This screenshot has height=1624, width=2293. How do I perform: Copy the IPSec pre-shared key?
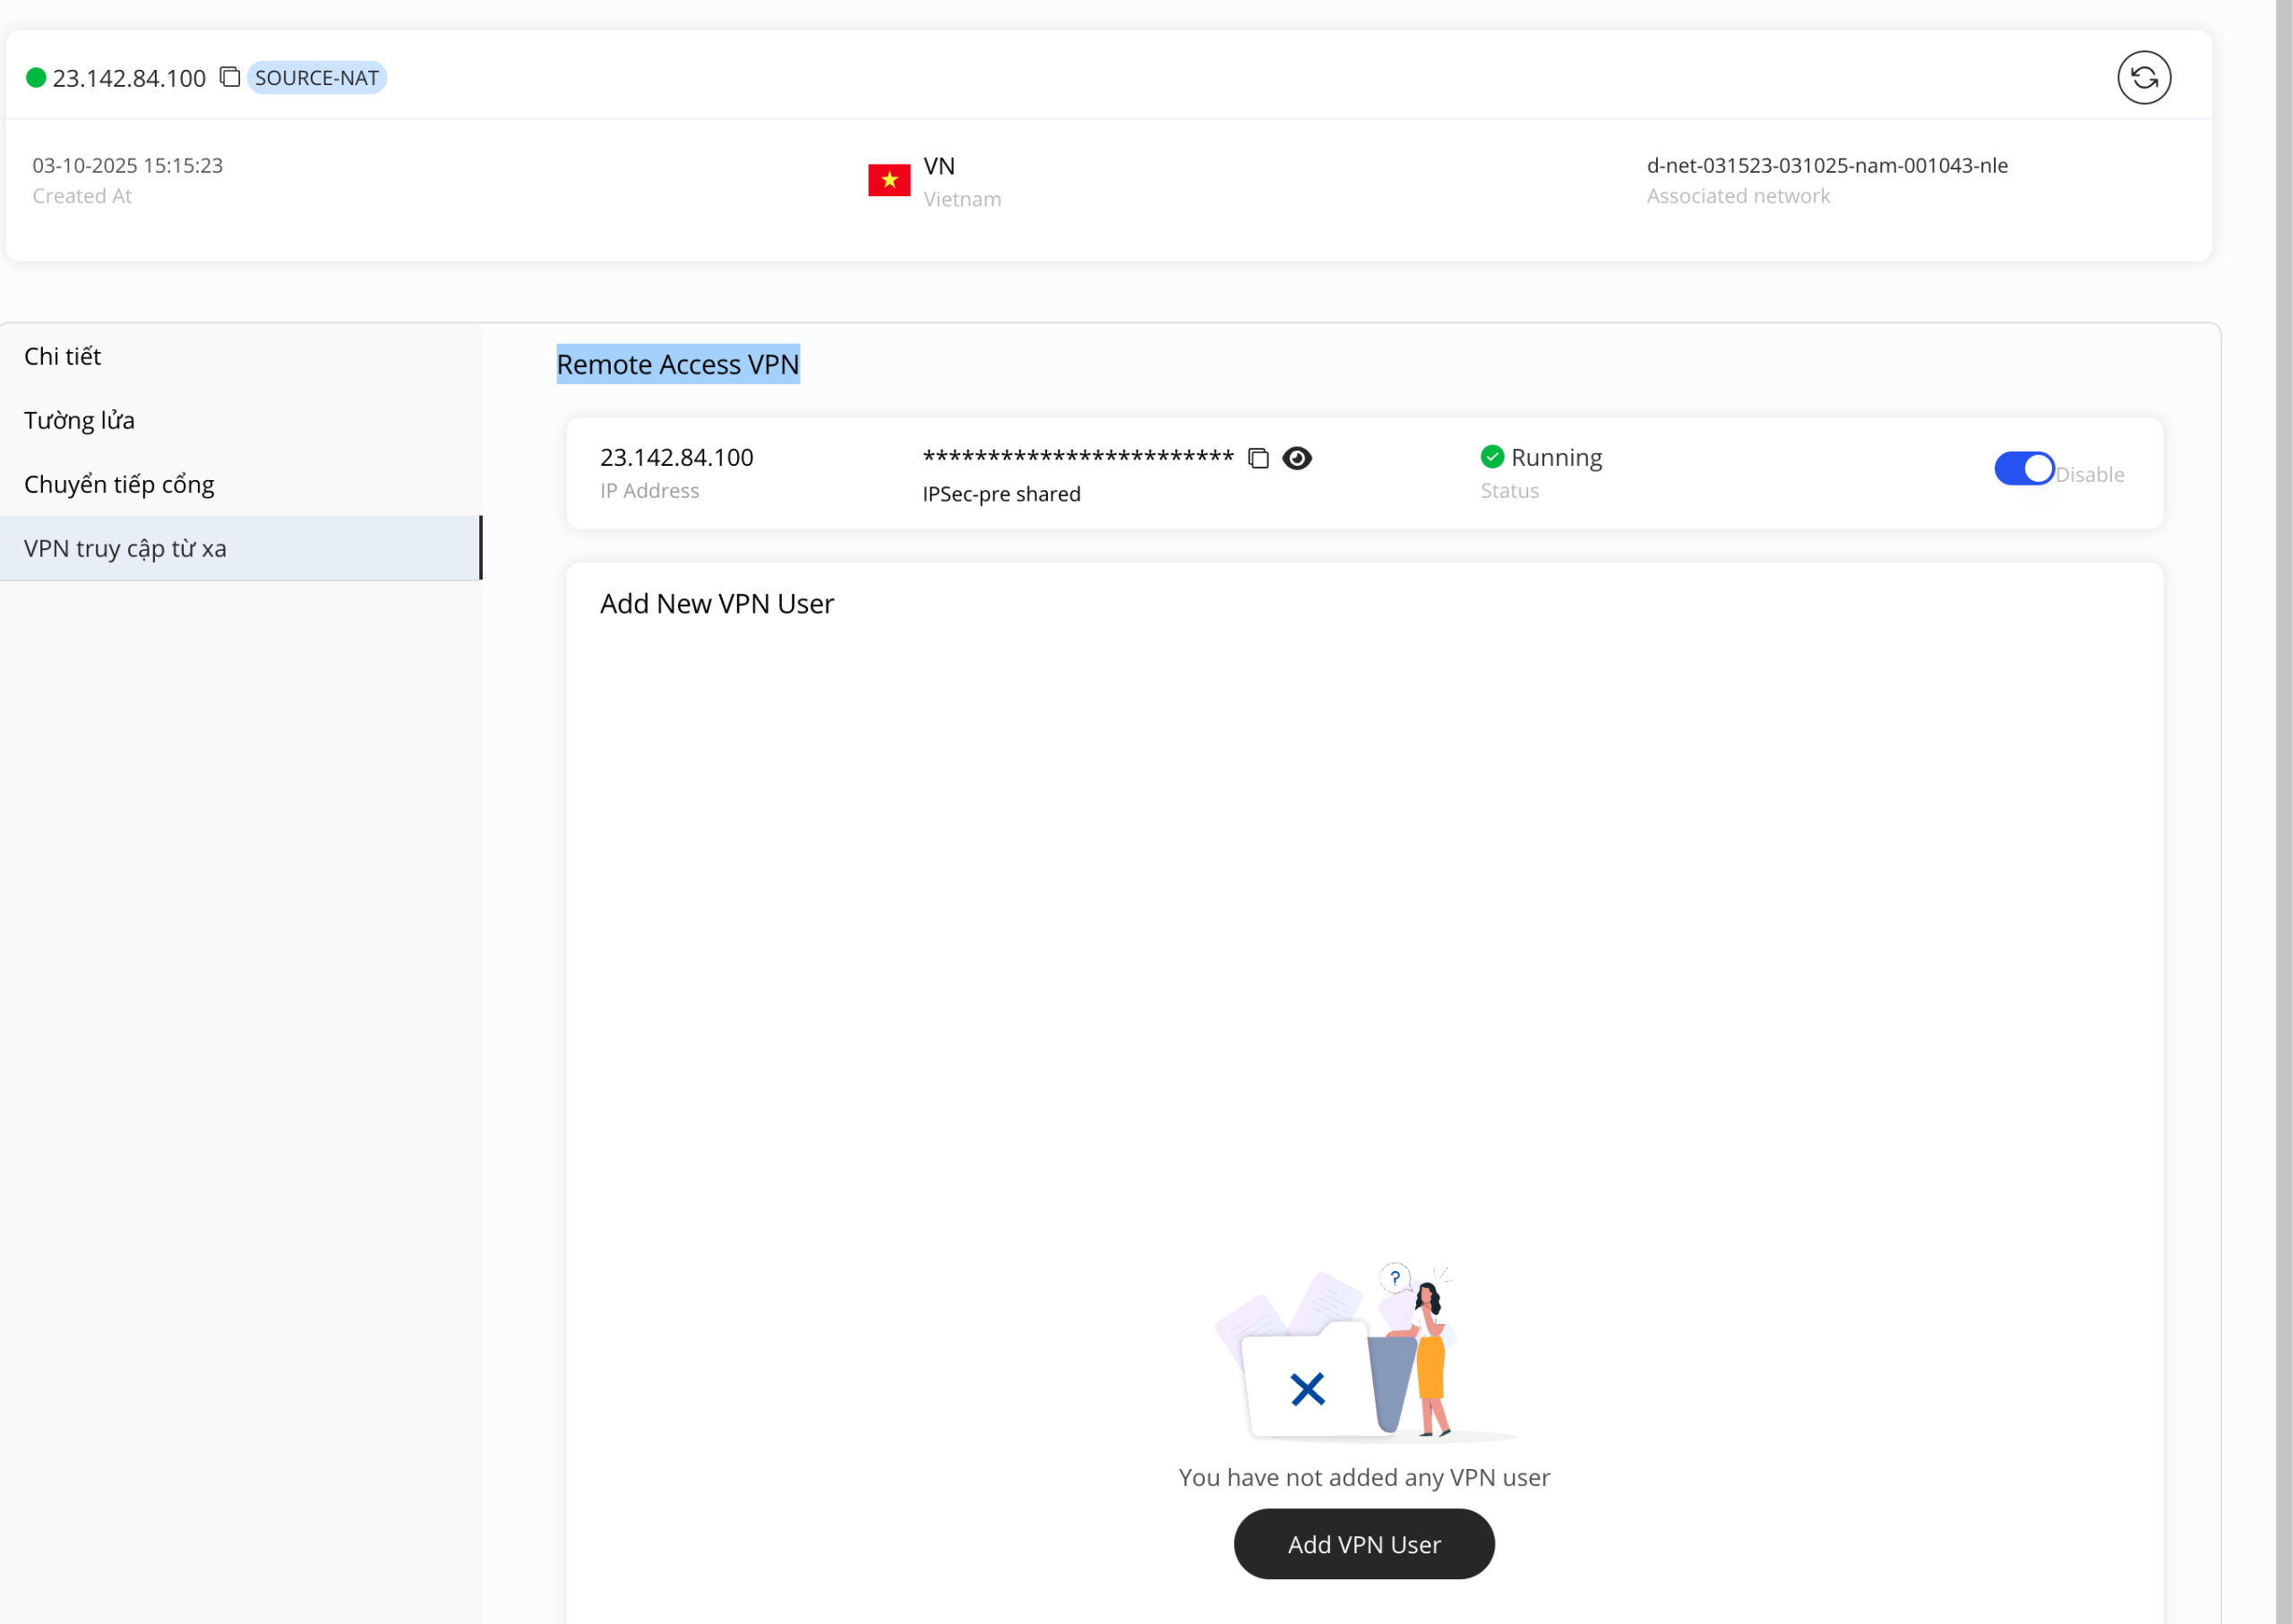click(1258, 458)
